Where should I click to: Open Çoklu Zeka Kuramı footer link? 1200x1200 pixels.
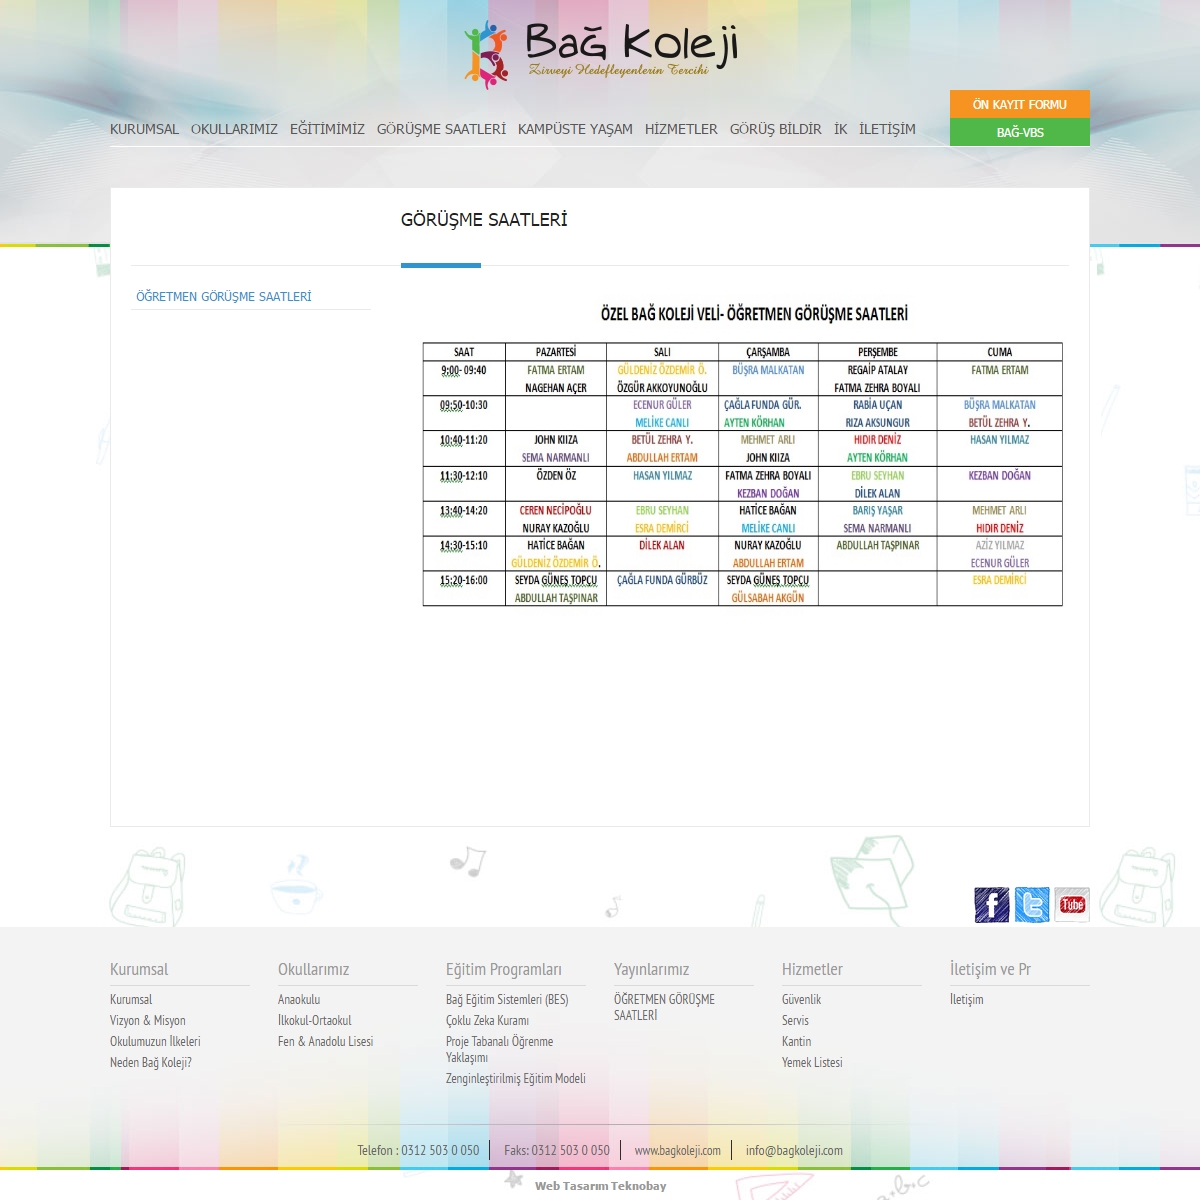coord(487,1020)
